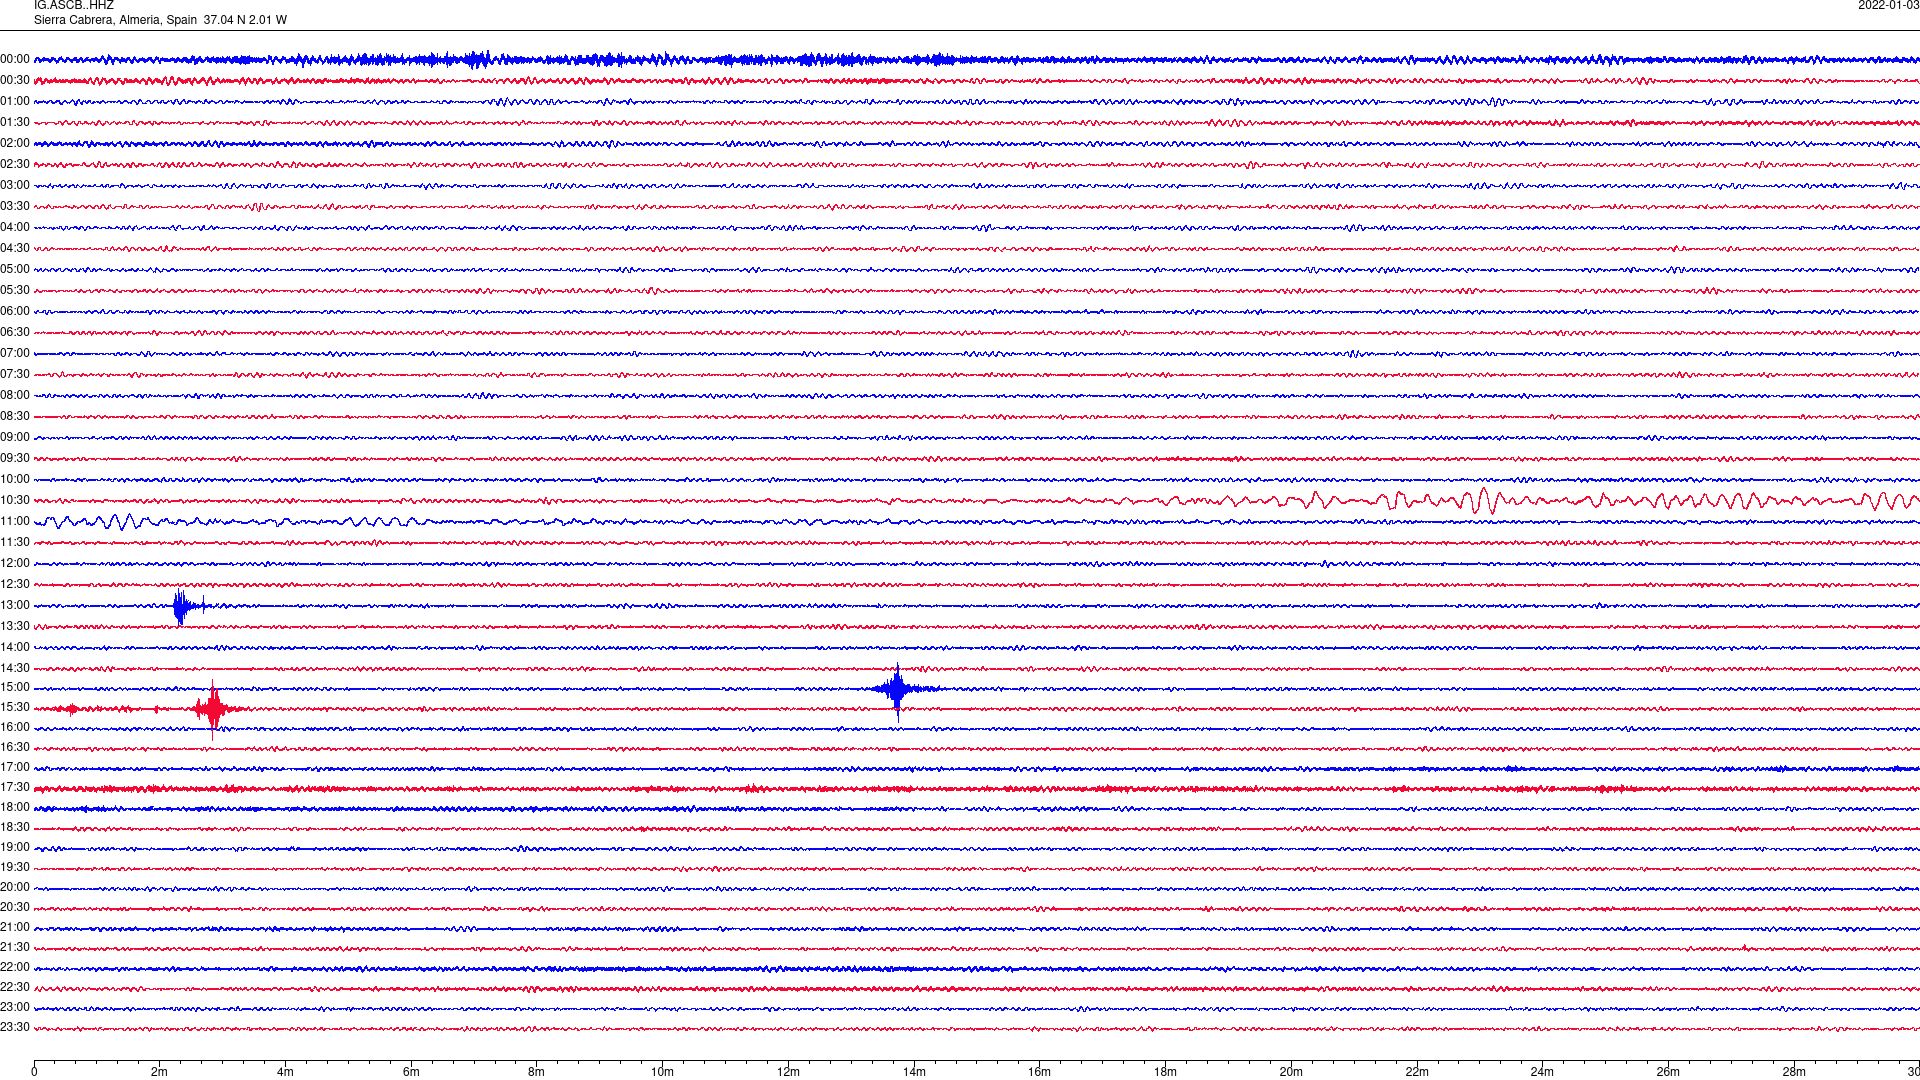The width and height of the screenshot is (1920, 1080).
Task: Select the 05:30 time row label
Action: [15, 291]
